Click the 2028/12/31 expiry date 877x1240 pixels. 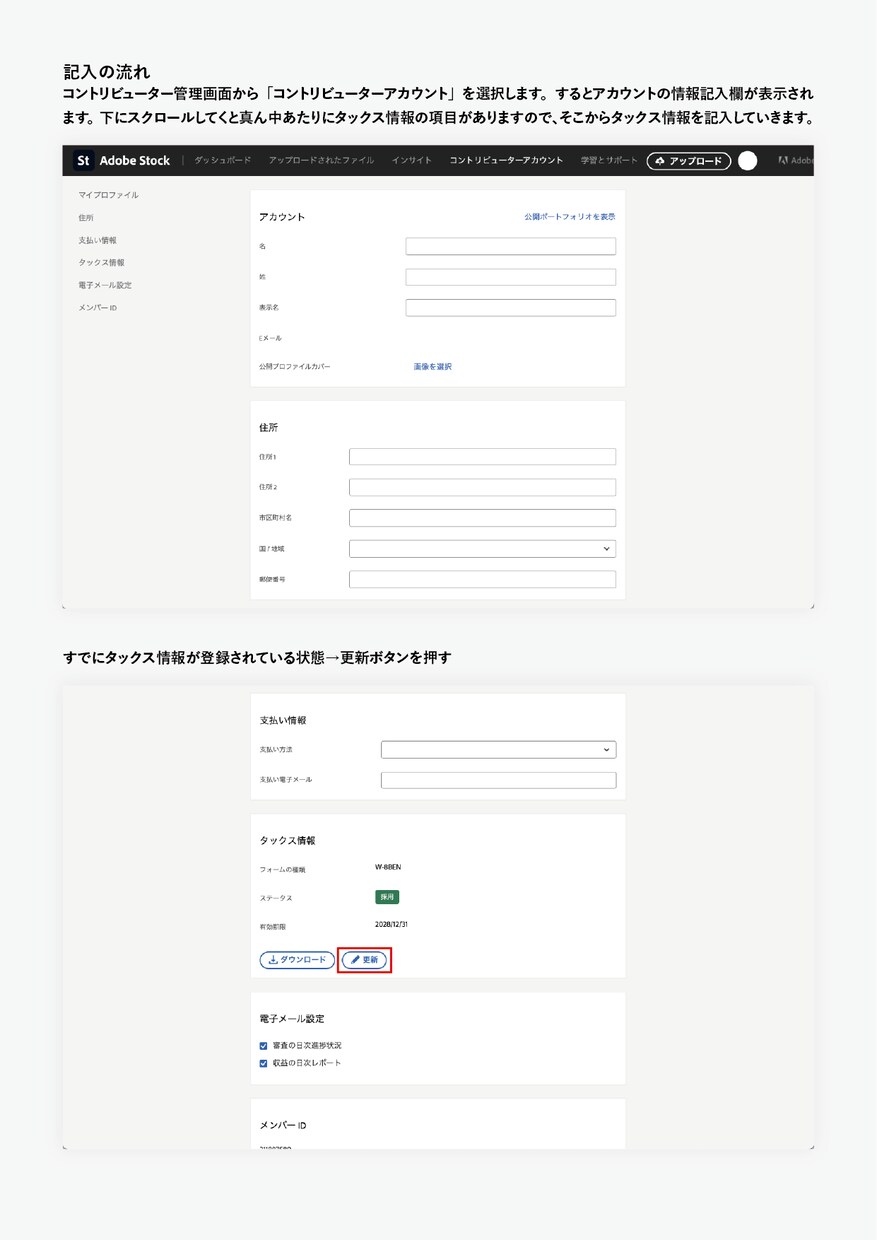[391, 924]
